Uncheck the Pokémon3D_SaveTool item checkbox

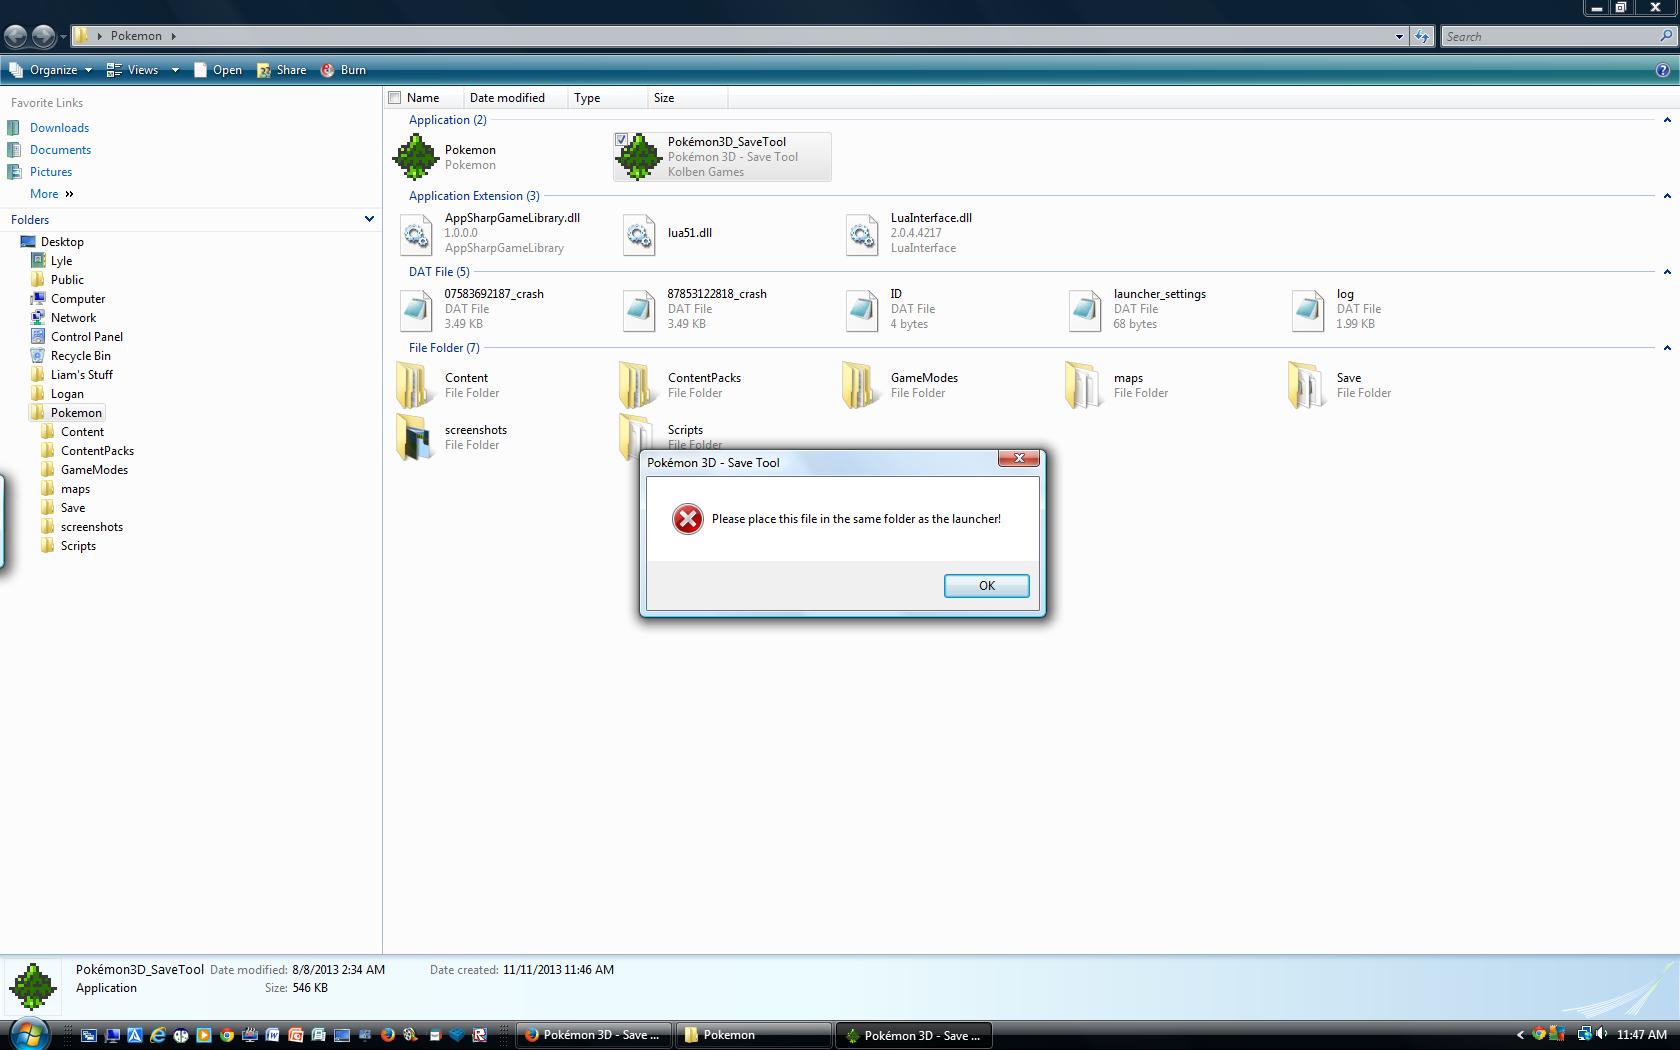[x=621, y=140]
